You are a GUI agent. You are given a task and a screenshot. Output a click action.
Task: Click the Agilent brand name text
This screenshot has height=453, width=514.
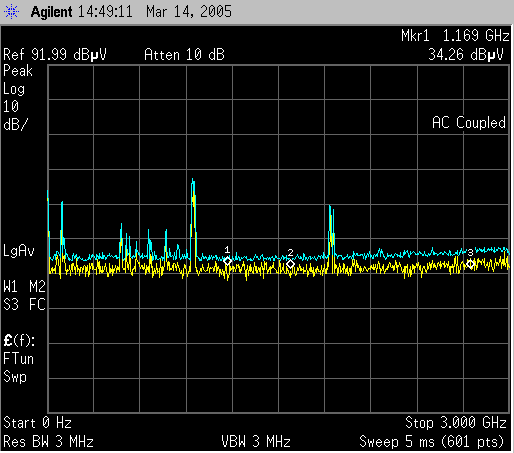pyautogui.click(x=51, y=12)
